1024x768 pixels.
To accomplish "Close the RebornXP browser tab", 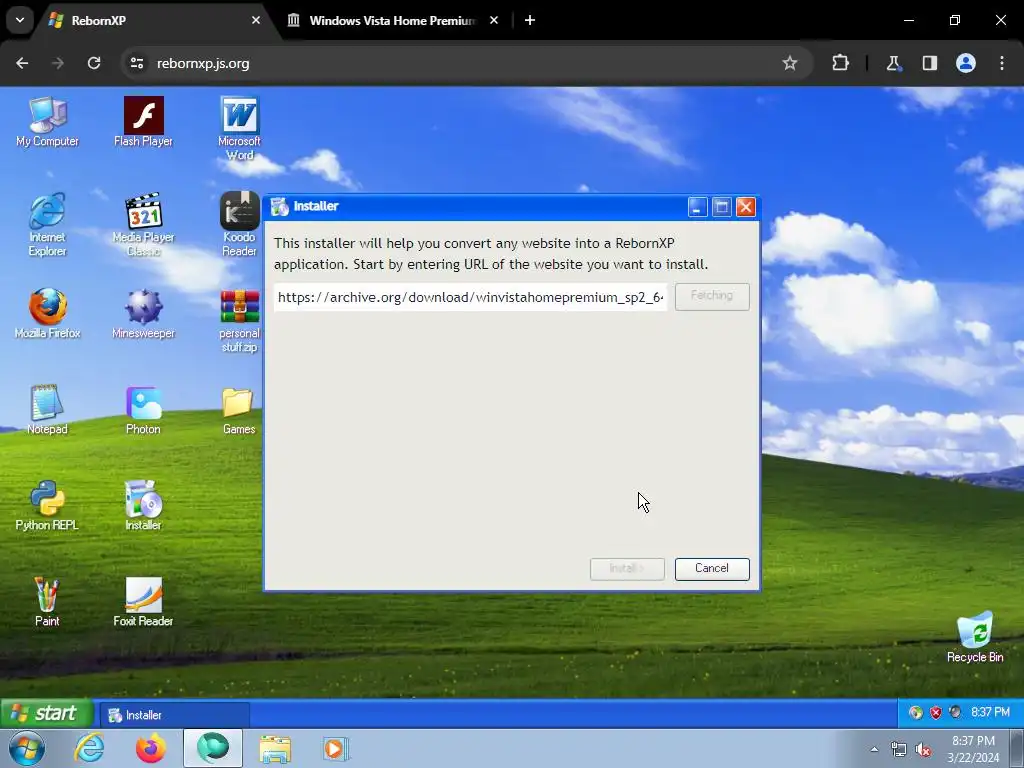I will point(256,20).
